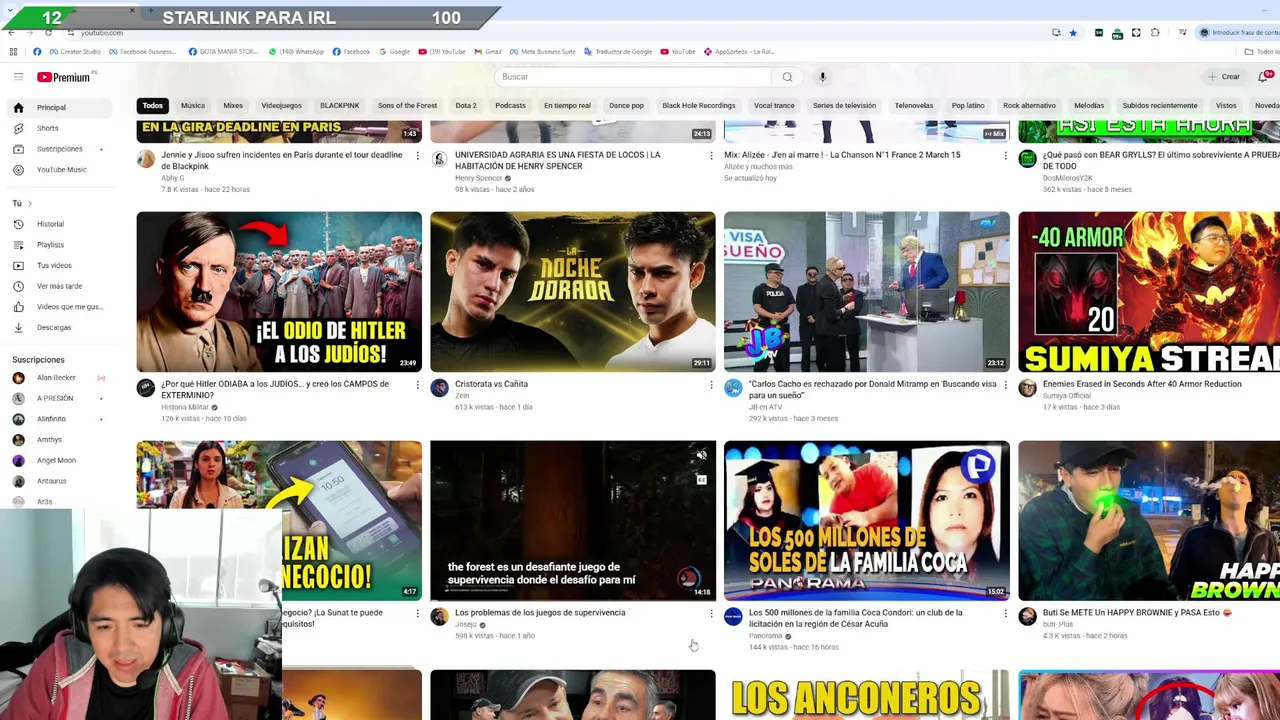Viewport: 1280px width, 720px height.
Task: Open options for Universidad Agraria video
Action: [711, 156]
